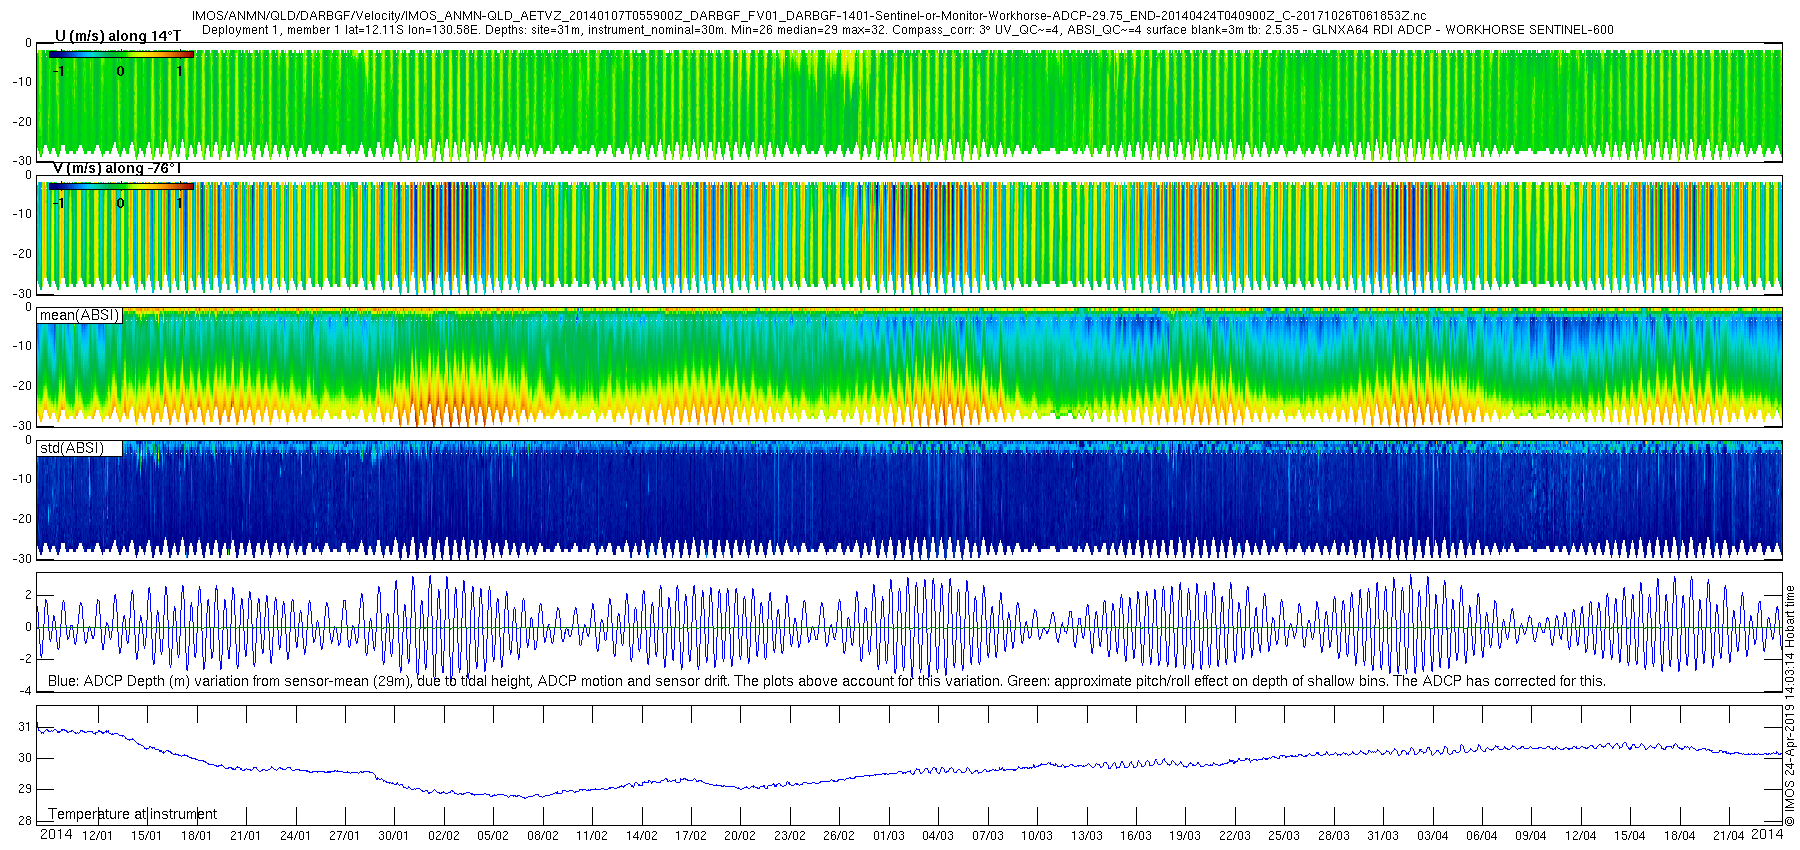Click the '24/01' date tick label
The height and width of the screenshot is (850, 1800).
(295, 836)
